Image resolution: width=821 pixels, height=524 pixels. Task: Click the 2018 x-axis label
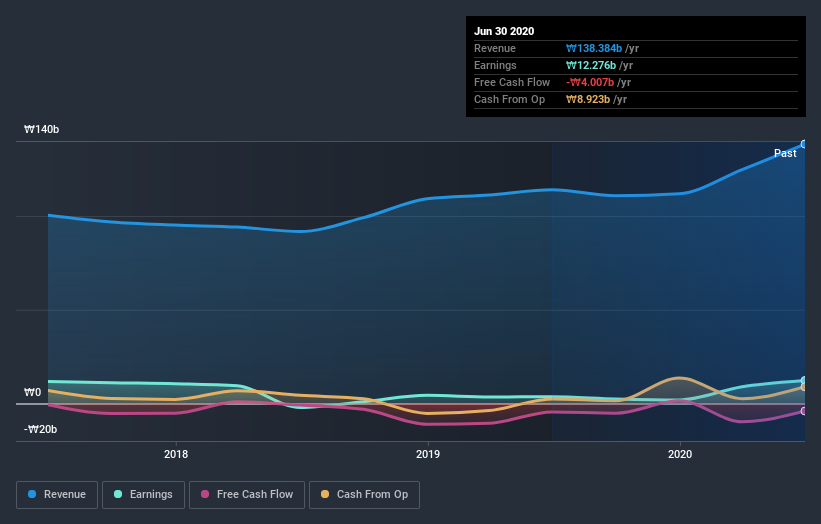176,454
